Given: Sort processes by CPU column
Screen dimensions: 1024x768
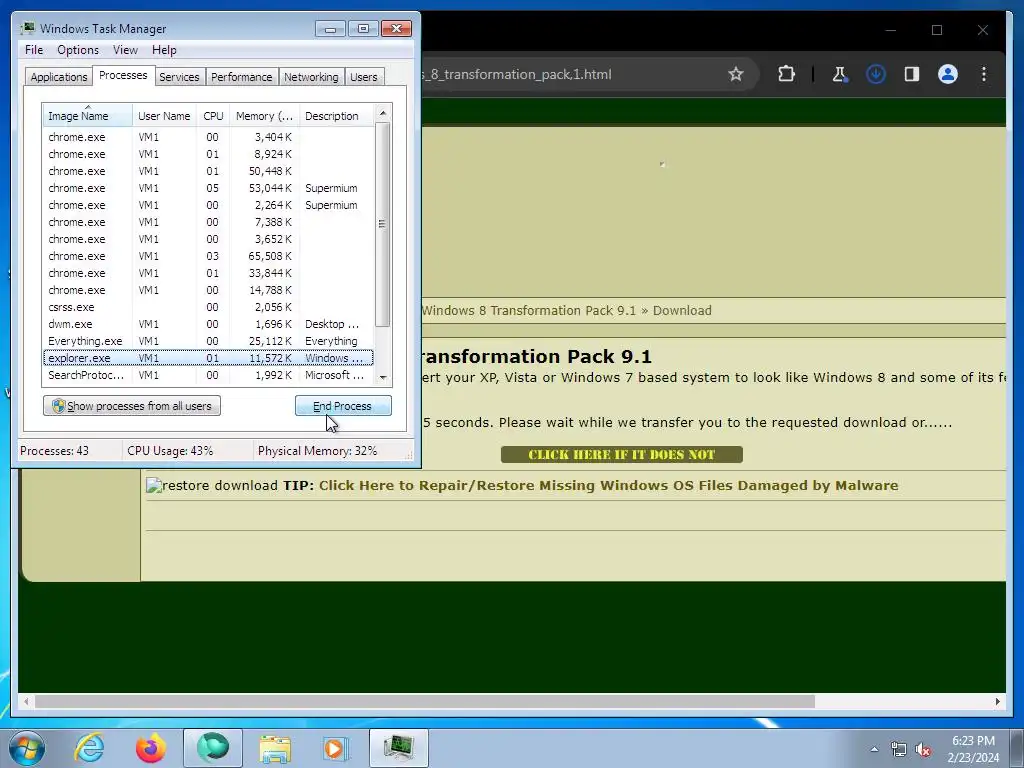Looking at the screenshot, I should (213, 116).
